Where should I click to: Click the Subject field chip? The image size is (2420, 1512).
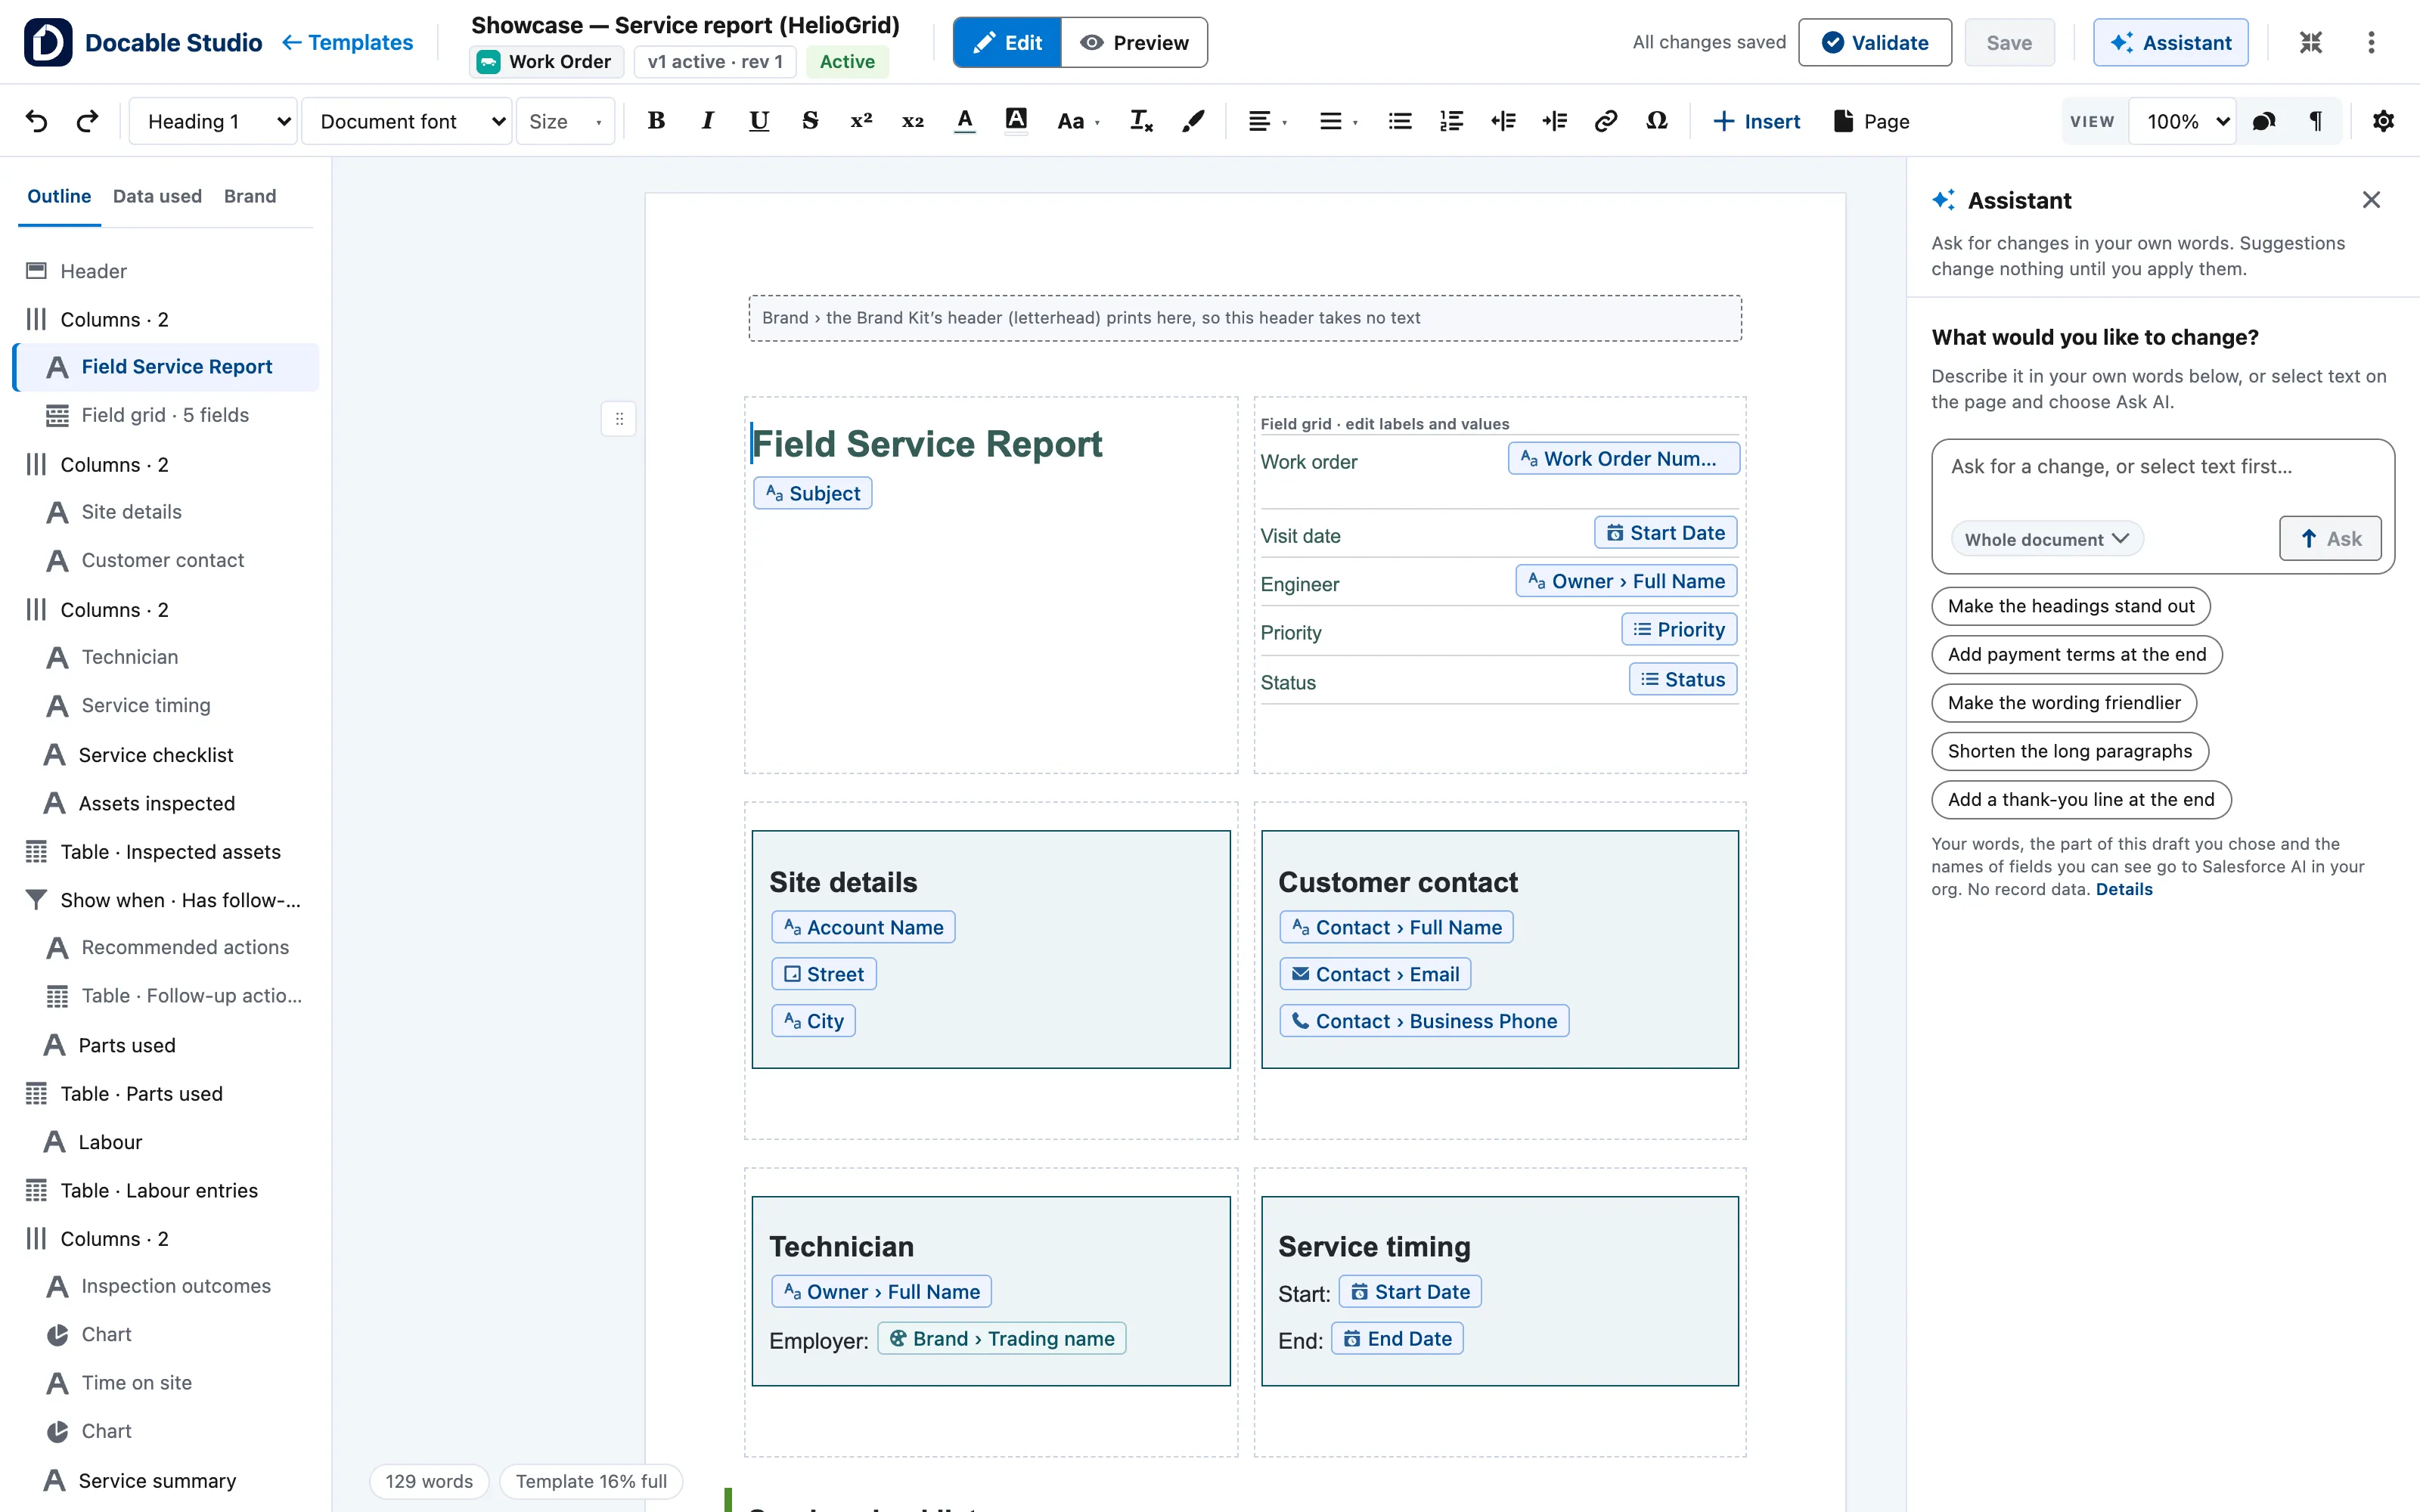tap(812, 493)
